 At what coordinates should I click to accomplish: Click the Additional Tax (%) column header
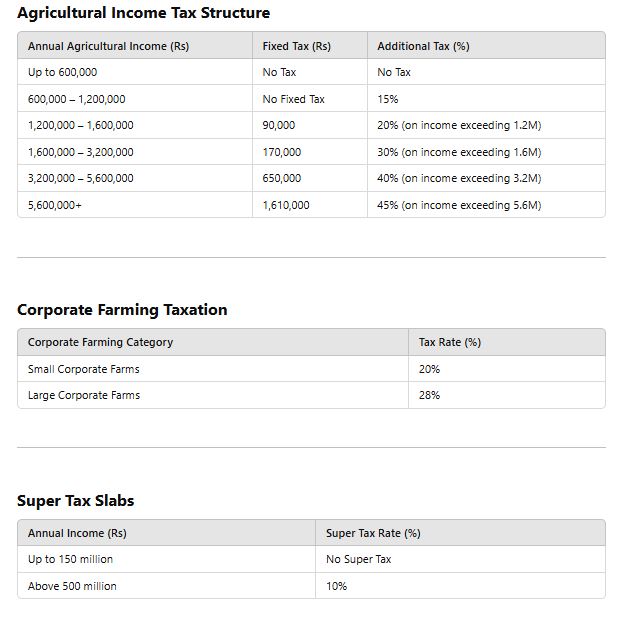423,46
